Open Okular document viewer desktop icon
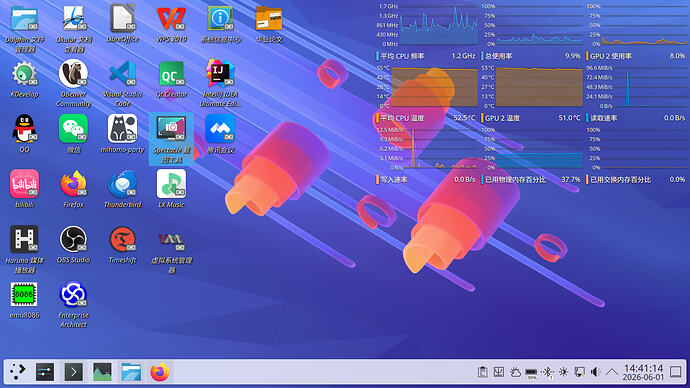 tap(73, 19)
